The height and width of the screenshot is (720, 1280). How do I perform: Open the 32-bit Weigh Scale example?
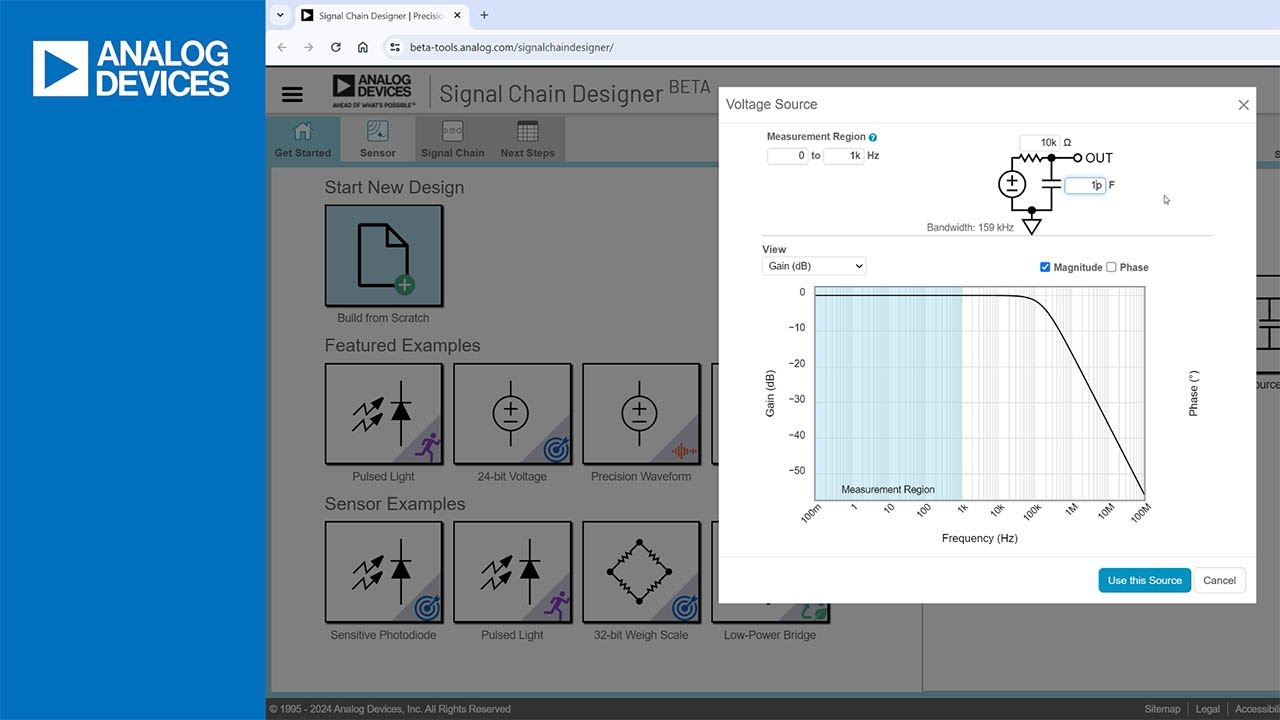pyautogui.click(x=641, y=572)
